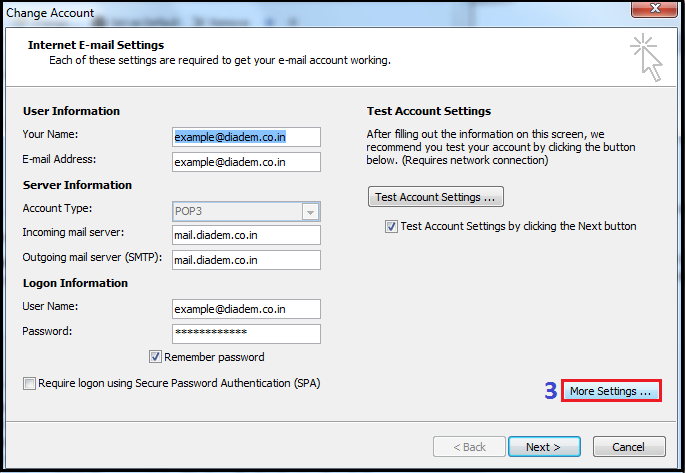Open More Settings
Viewport: 685px width, 473px height.
[610, 392]
